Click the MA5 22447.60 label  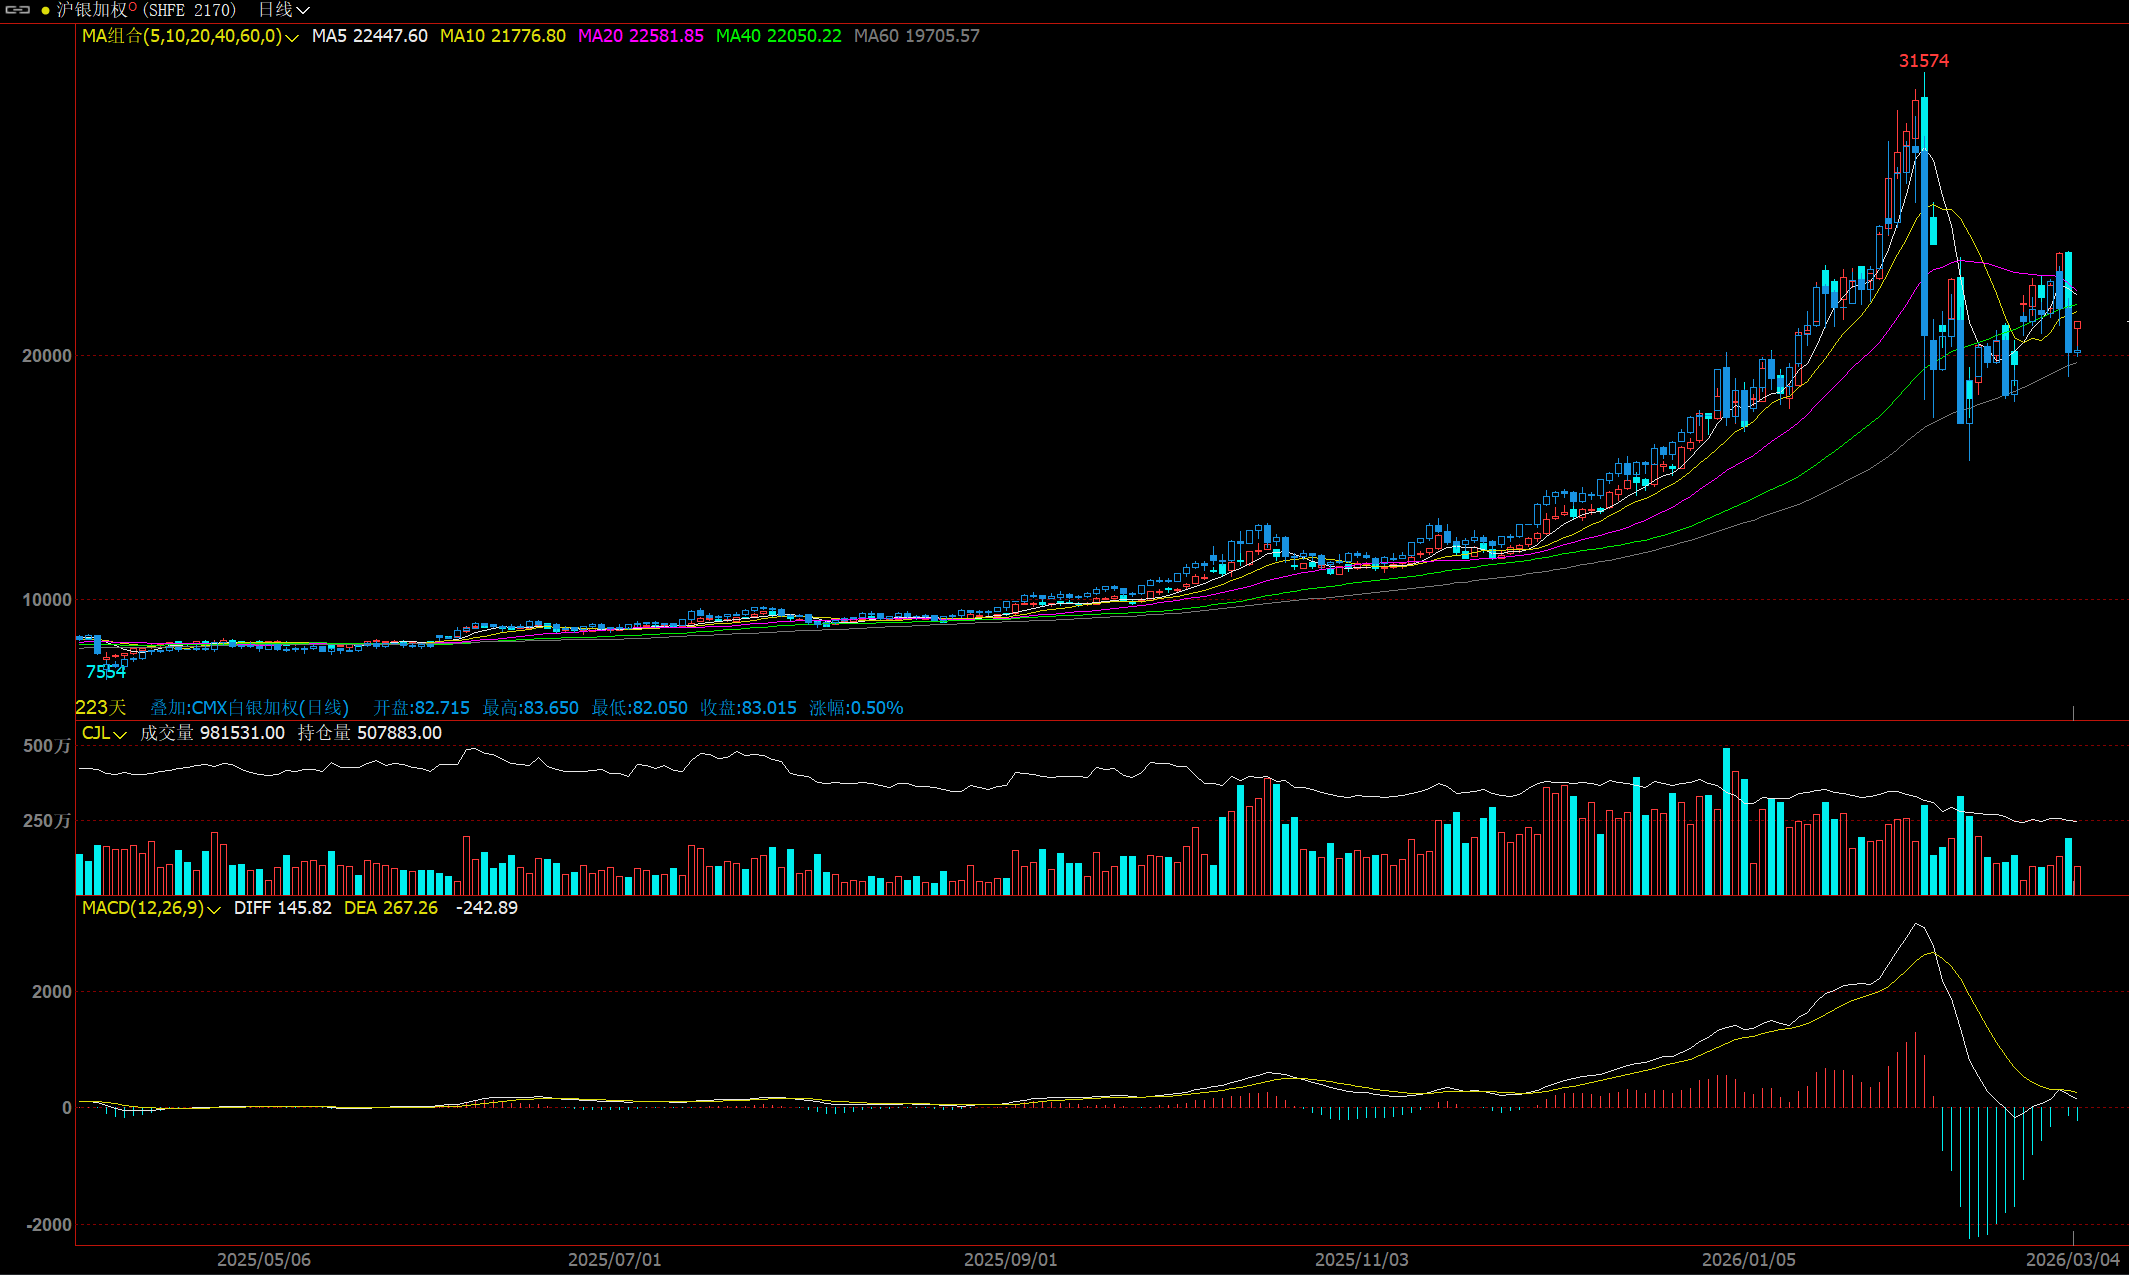tap(369, 36)
